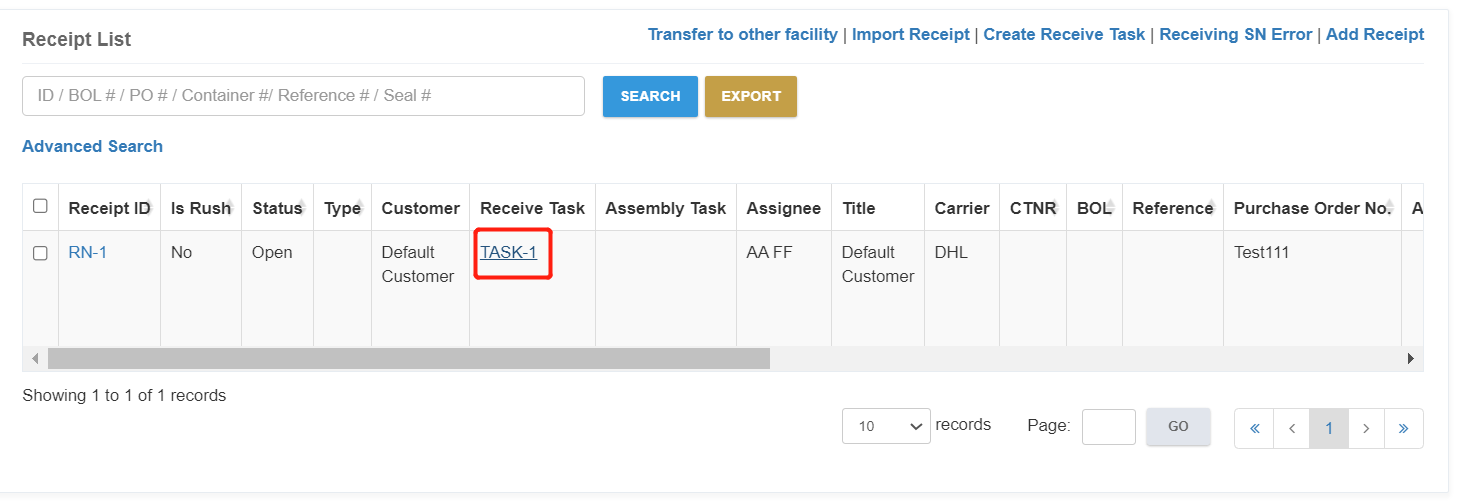Sort by Status column arrows

(299, 207)
